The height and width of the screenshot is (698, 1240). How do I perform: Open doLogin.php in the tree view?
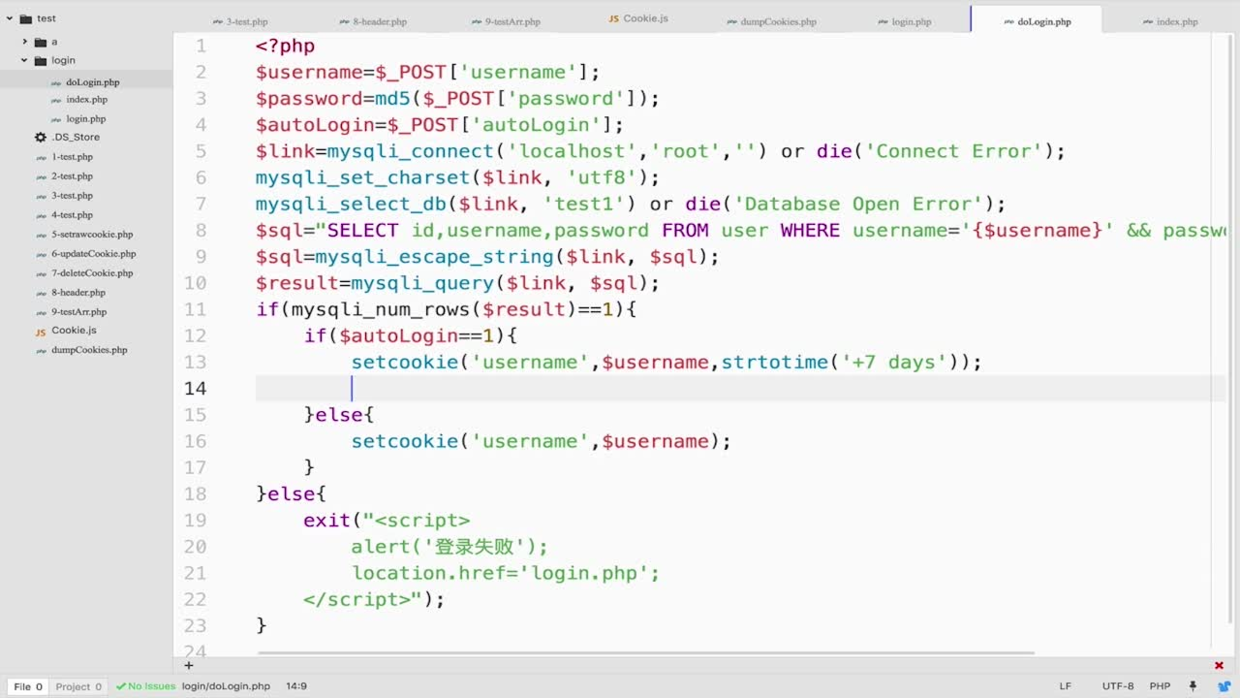click(92, 82)
